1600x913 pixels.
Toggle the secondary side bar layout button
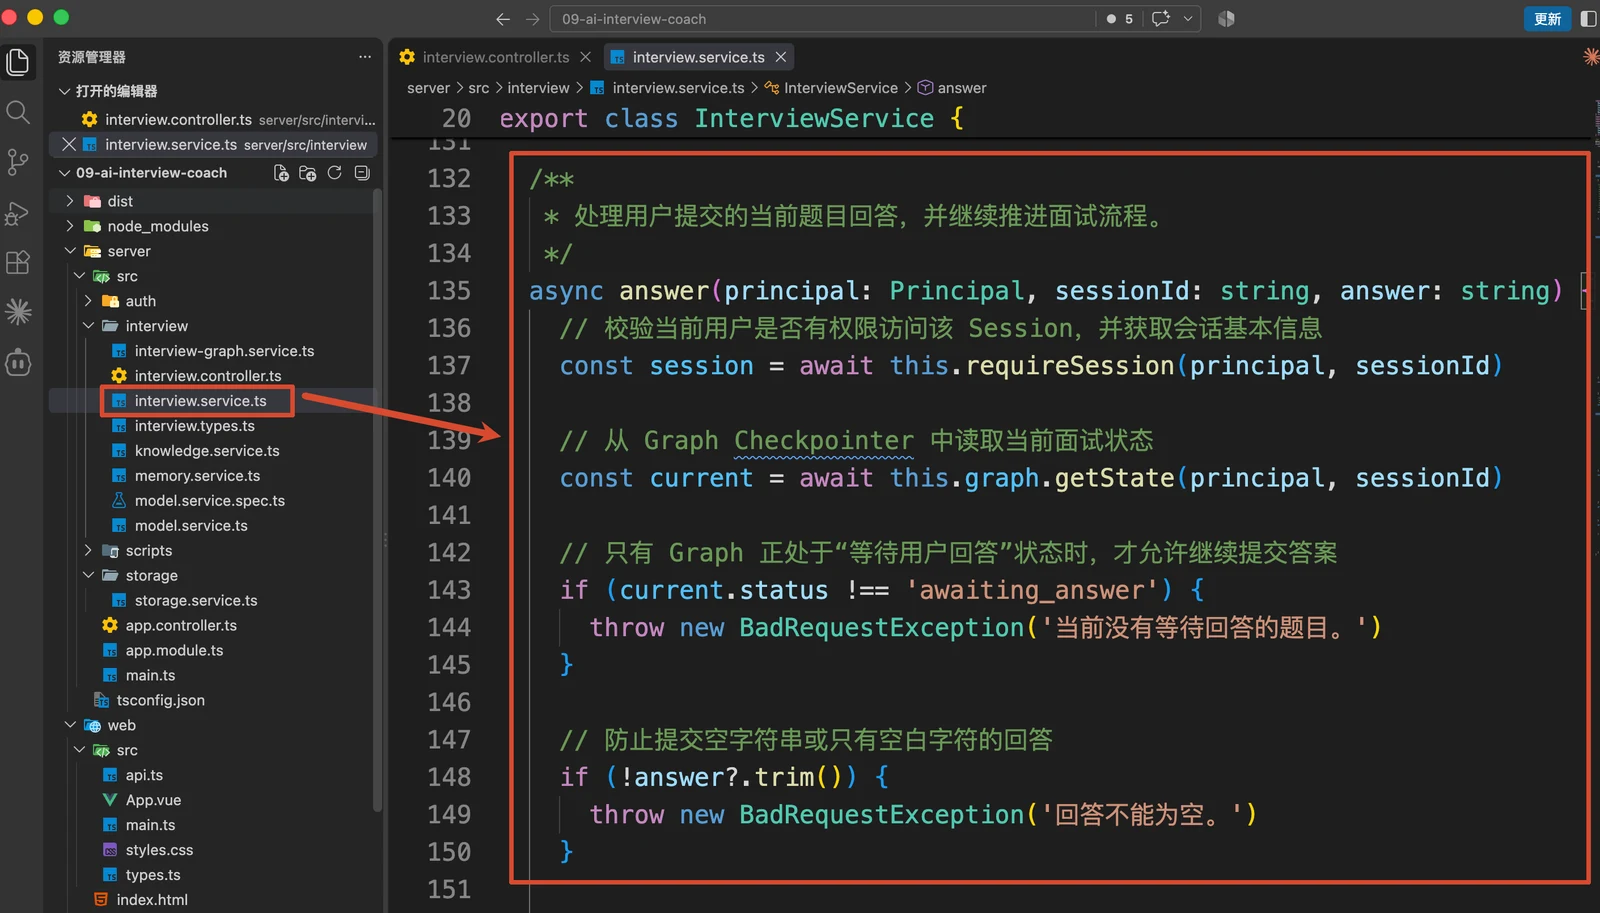pyautogui.click(x=1588, y=19)
